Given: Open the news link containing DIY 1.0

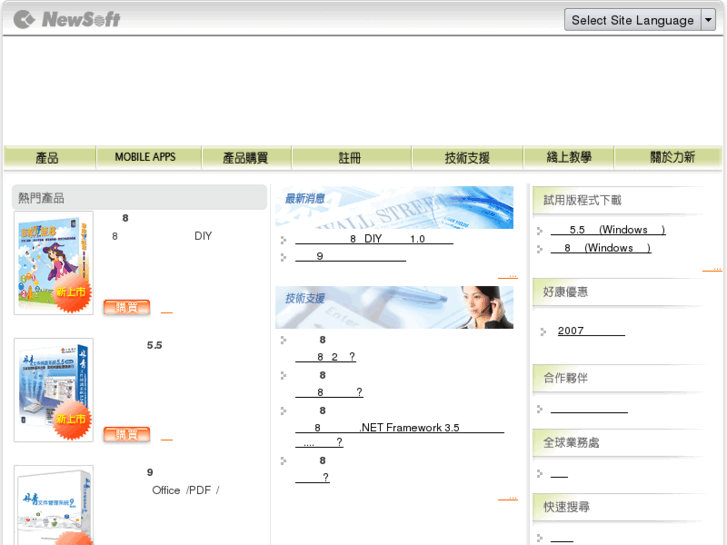Looking at the screenshot, I should click(x=374, y=239).
